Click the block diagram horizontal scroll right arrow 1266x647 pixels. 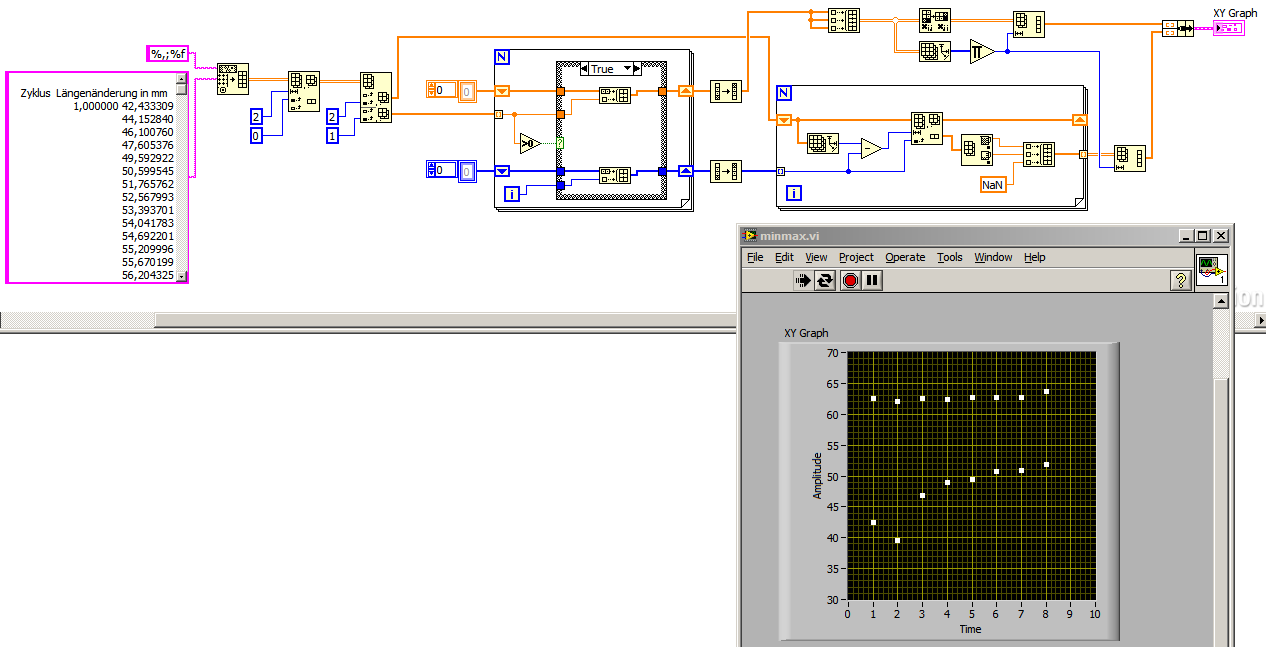1258,319
